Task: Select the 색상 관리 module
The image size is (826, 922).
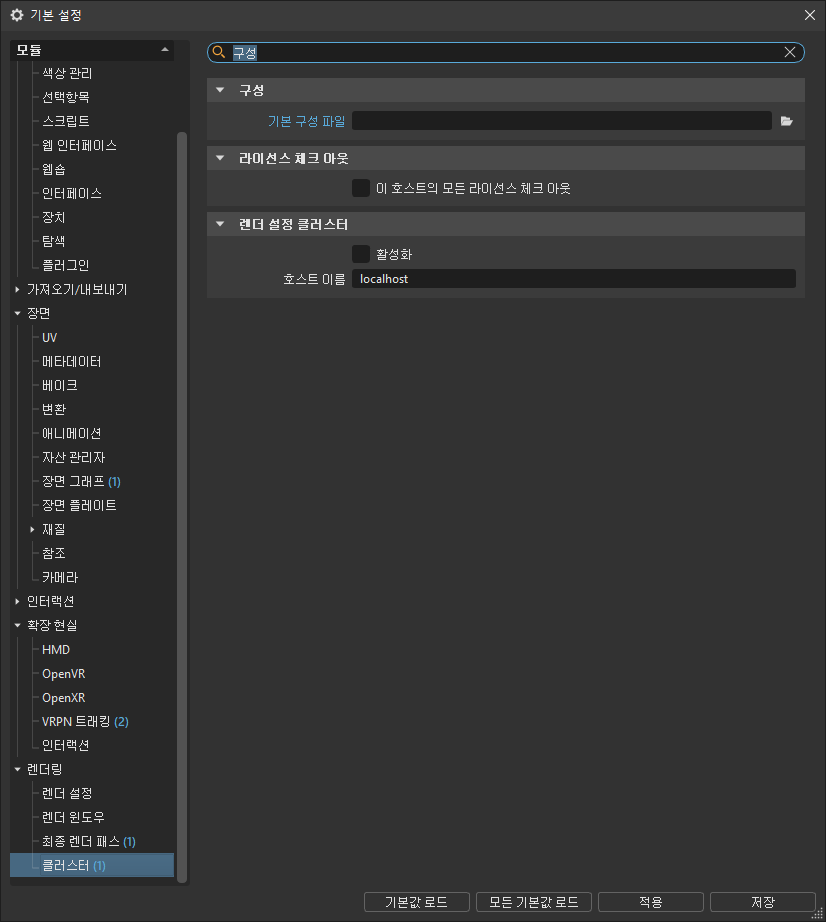Action: (66, 72)
